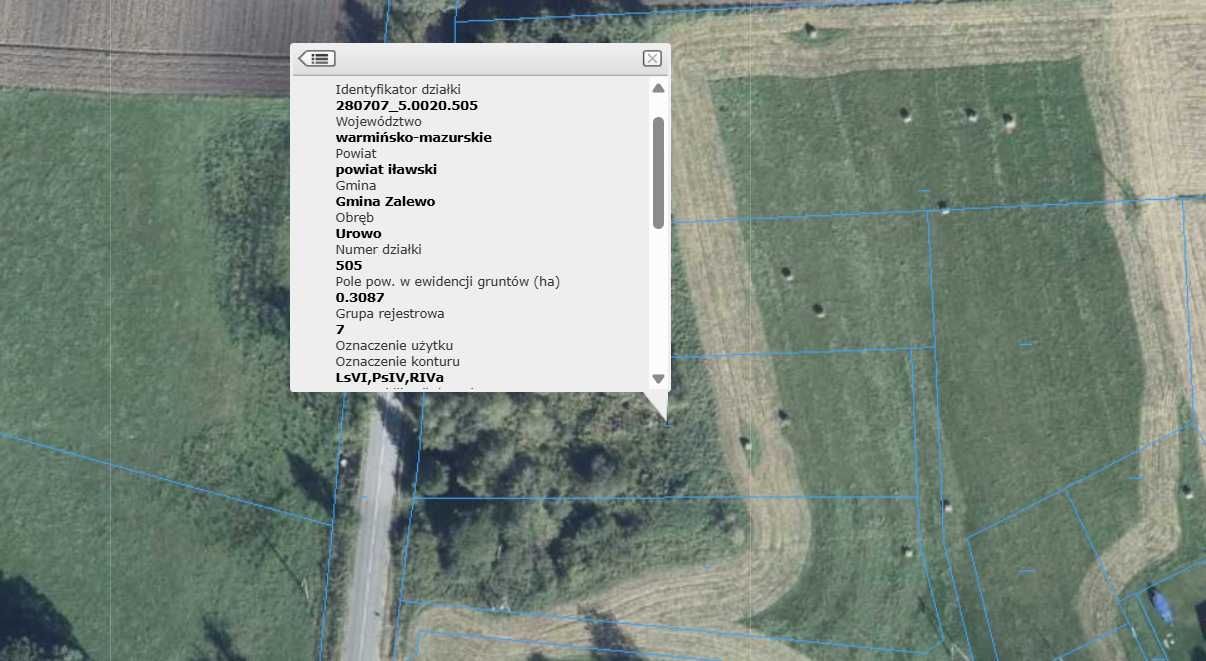Click the label Numer działki
This screenshot has height=661, width=1206.
(x=379, y=249)
